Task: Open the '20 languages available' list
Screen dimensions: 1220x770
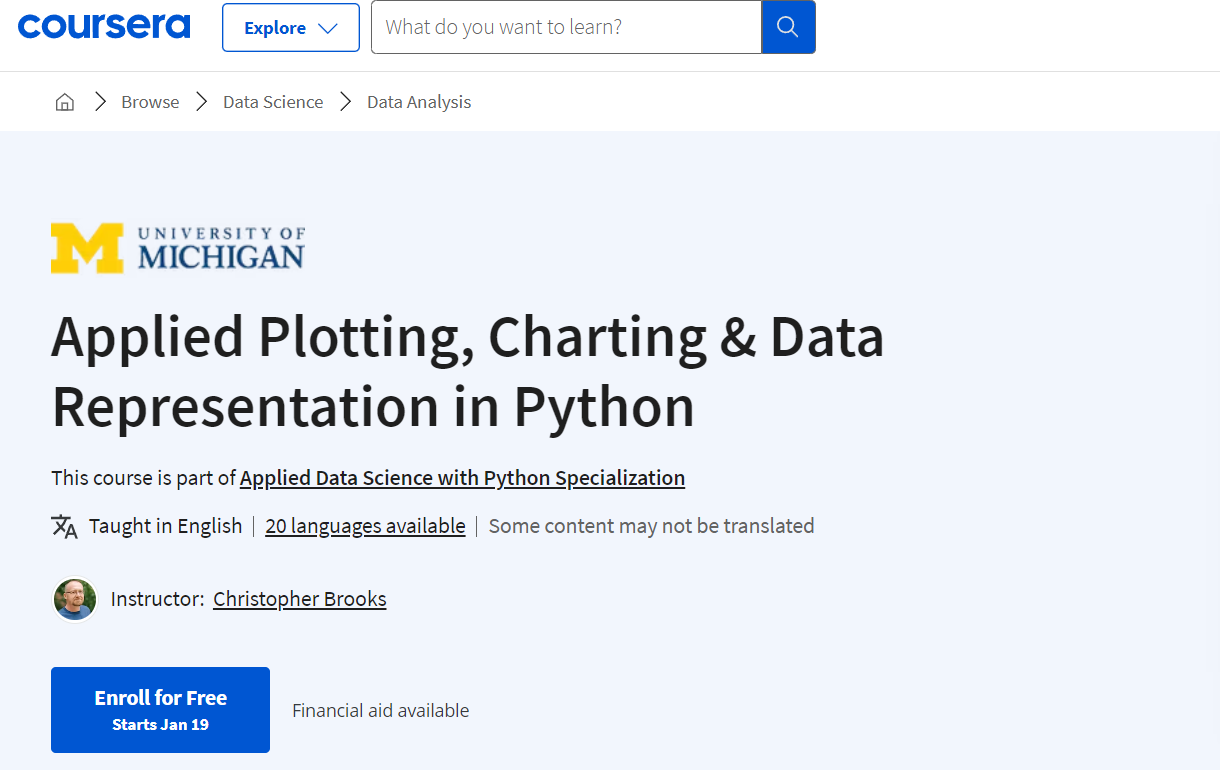Action: tap(365, 525)
